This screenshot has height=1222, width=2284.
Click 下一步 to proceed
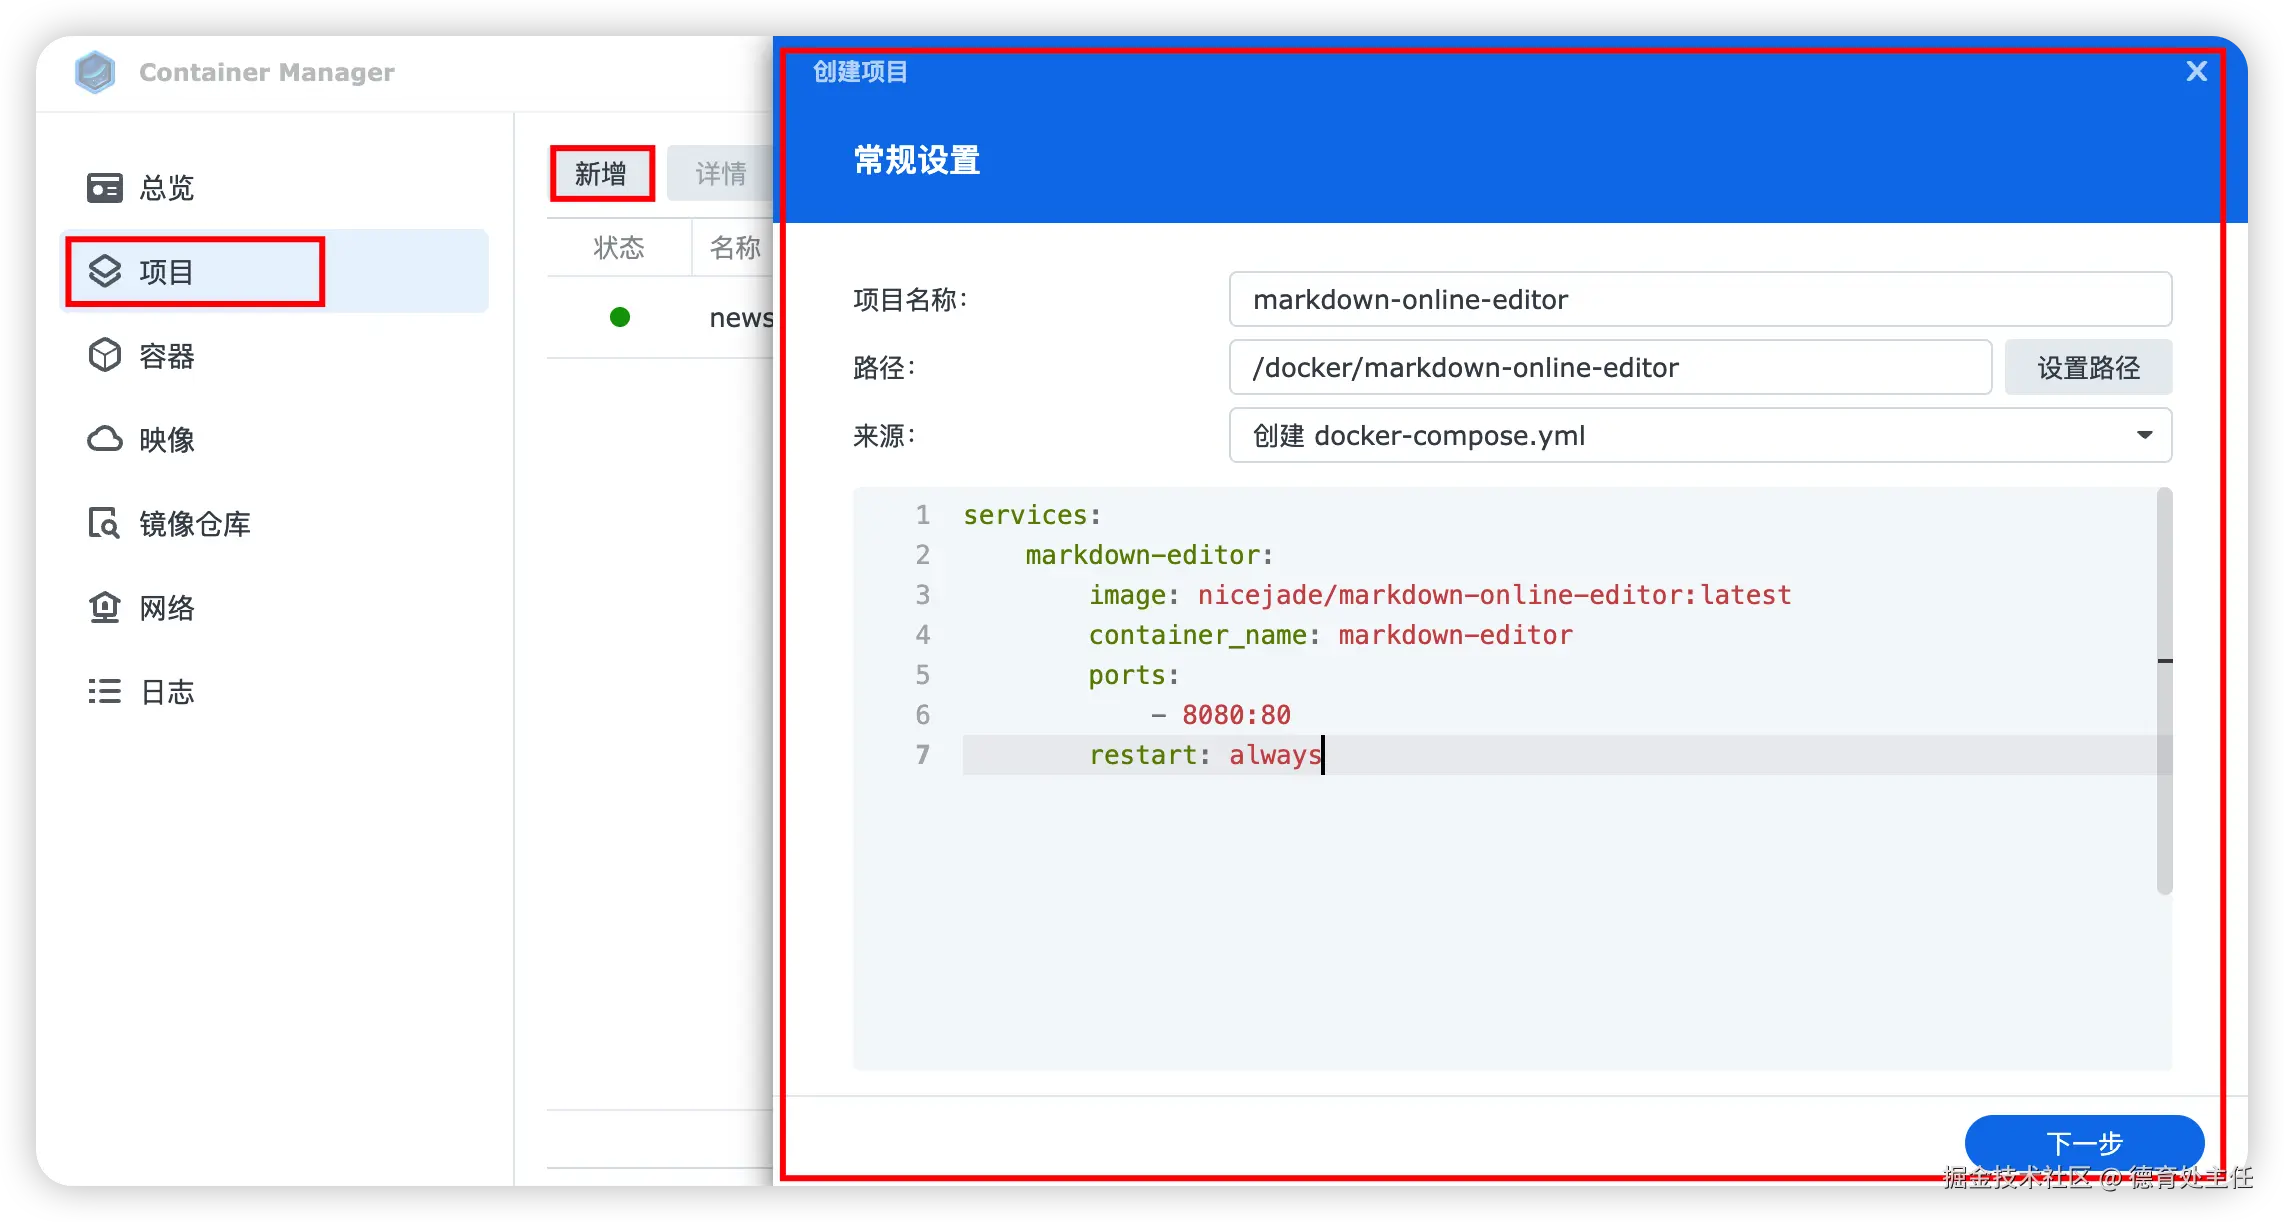tap(2084, 1142)
